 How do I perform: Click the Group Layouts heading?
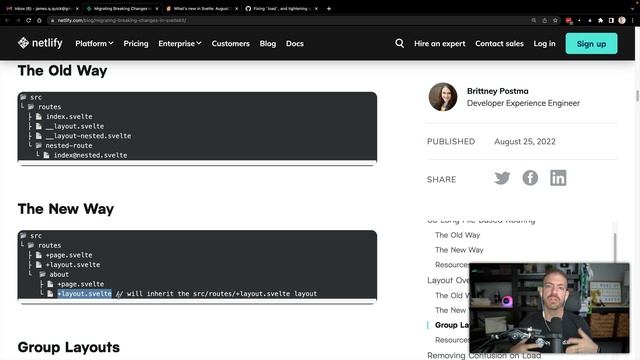tap(69, 347)
